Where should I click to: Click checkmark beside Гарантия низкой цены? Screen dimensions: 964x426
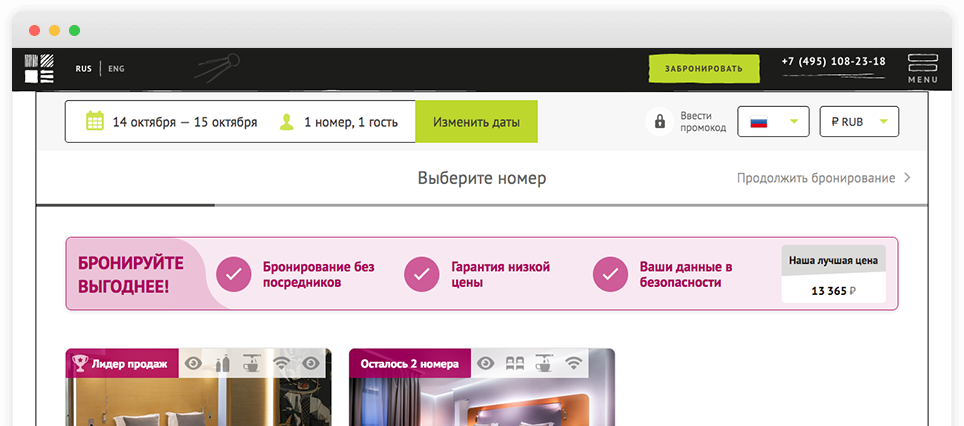coord(422,274)
